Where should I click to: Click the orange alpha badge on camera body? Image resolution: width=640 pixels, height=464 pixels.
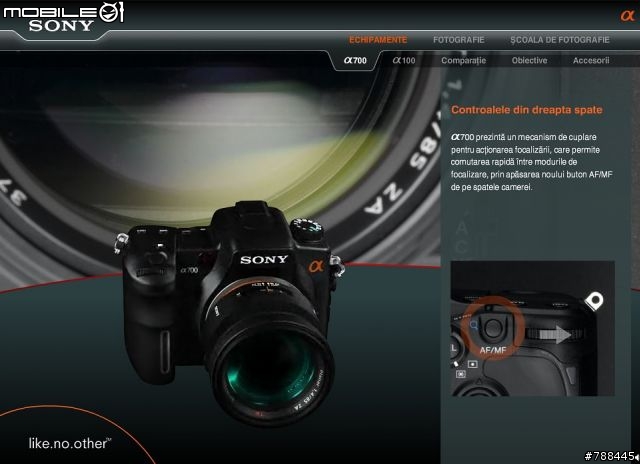tap(316, 266)
